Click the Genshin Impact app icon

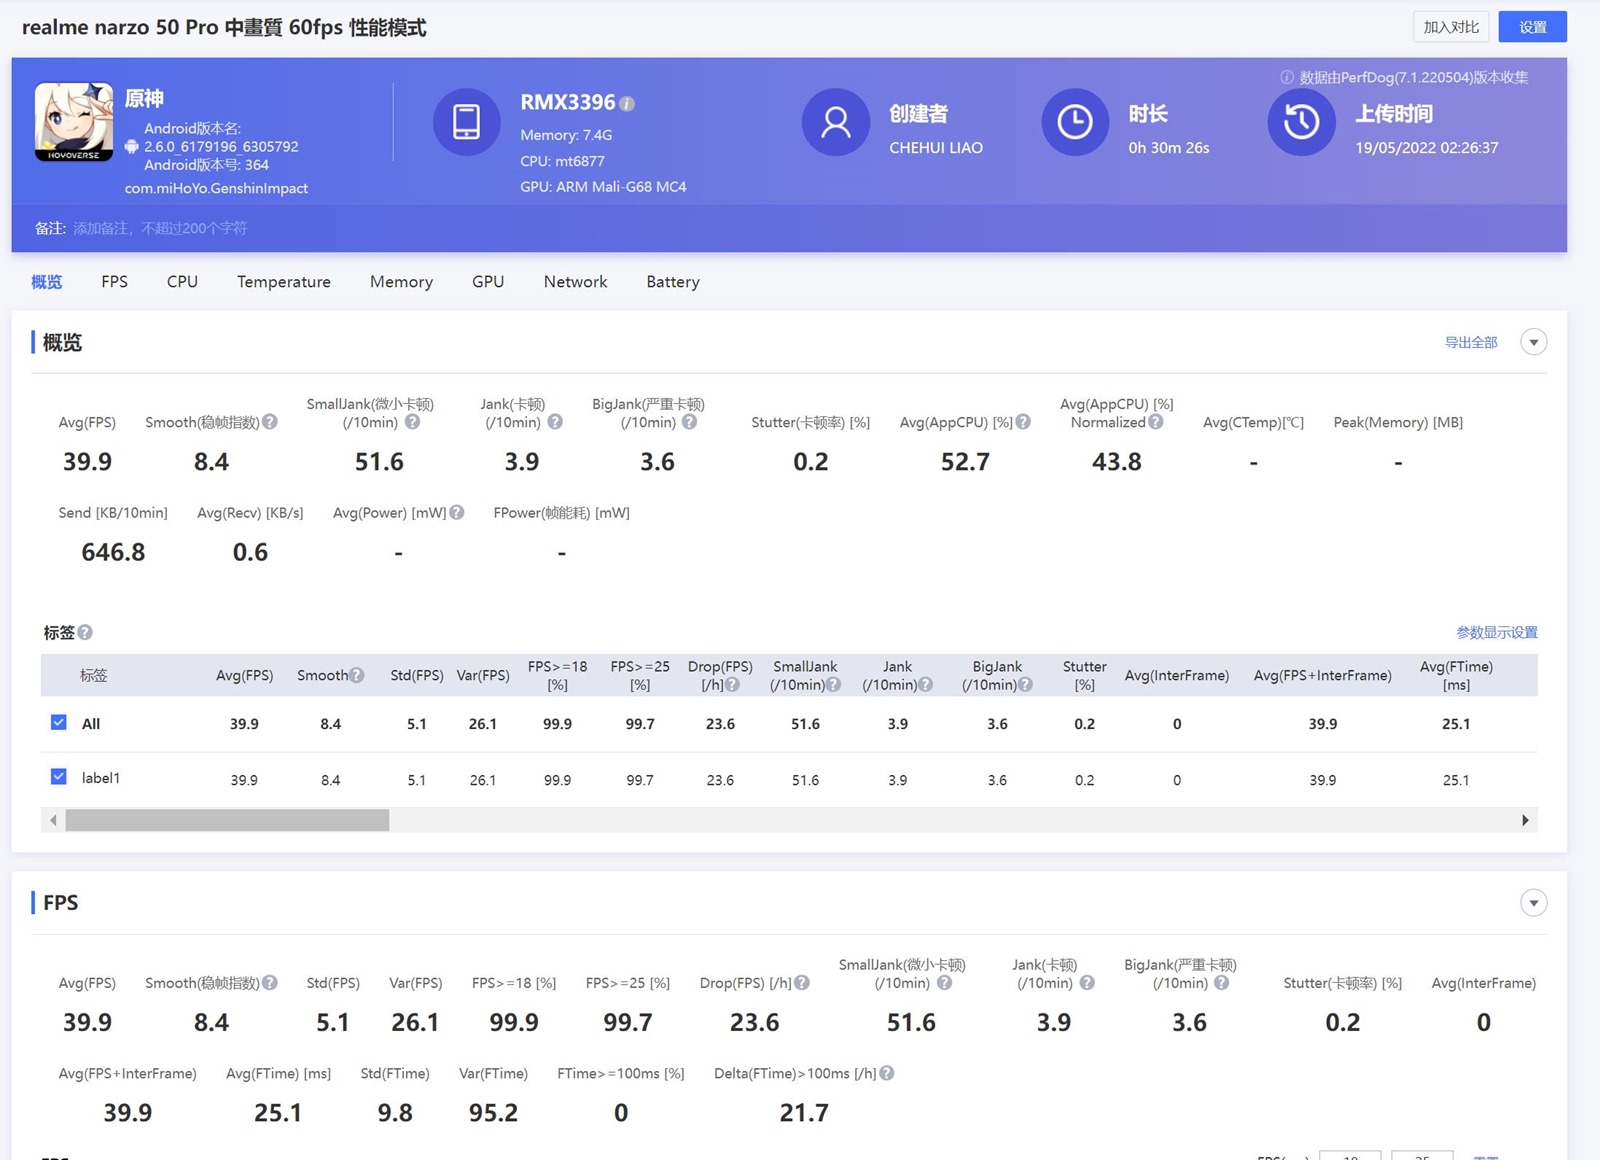74,122
